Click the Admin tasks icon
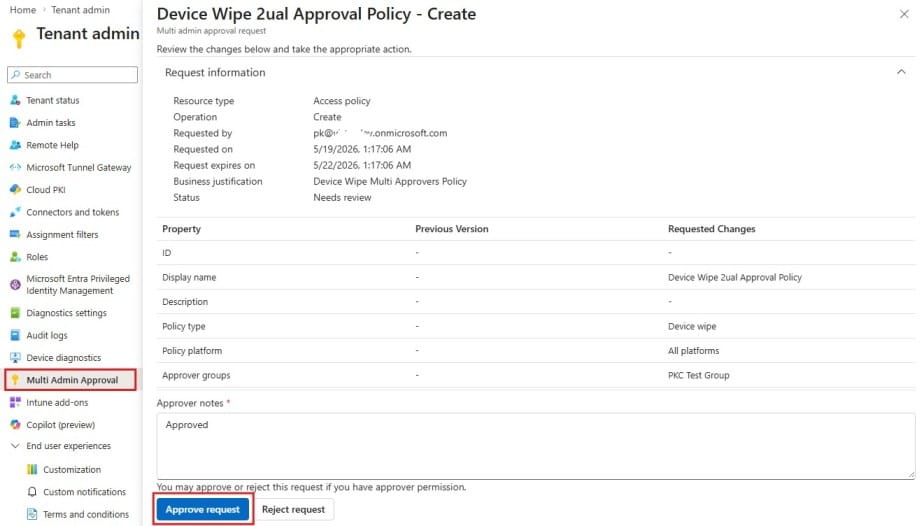 tap(15, 123)
